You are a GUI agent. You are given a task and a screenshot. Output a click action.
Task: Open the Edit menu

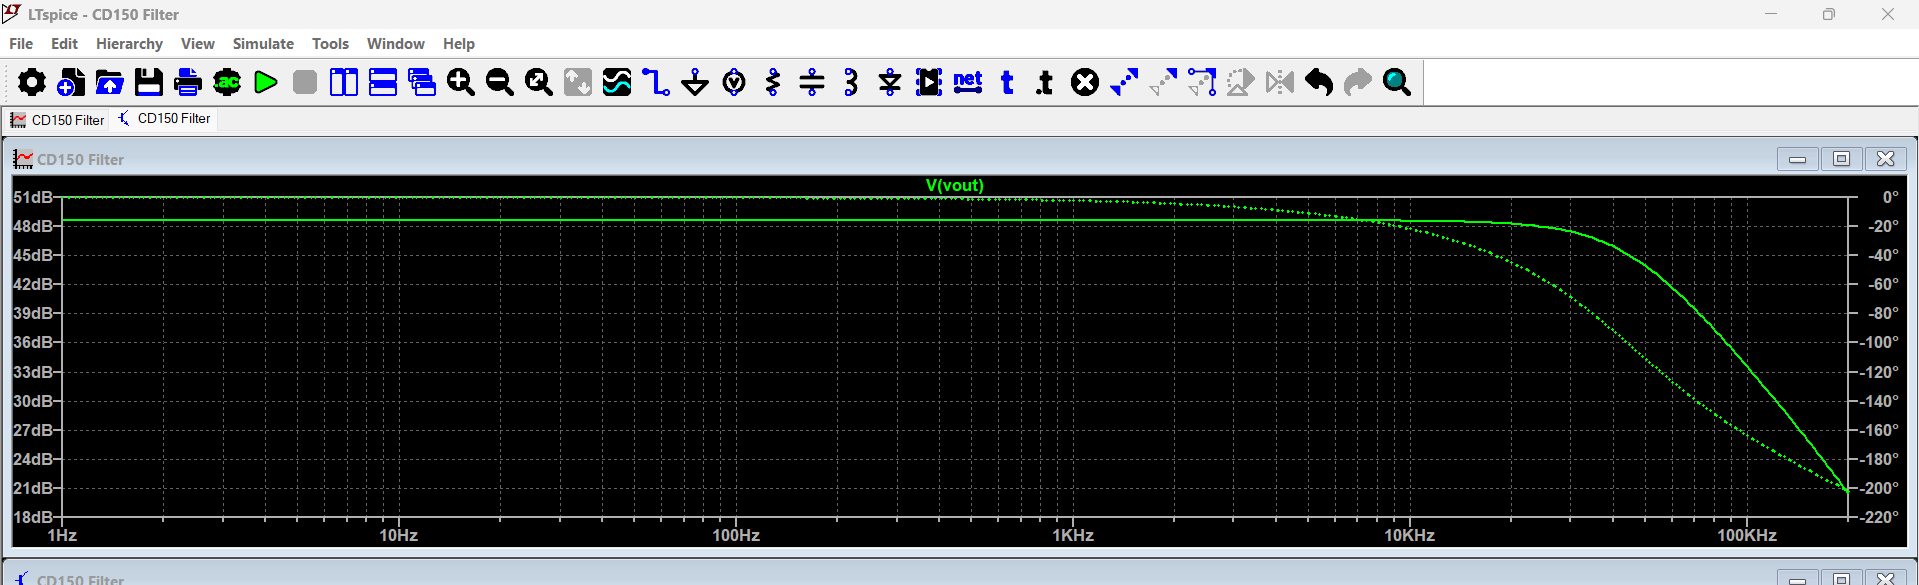[64, 44]
